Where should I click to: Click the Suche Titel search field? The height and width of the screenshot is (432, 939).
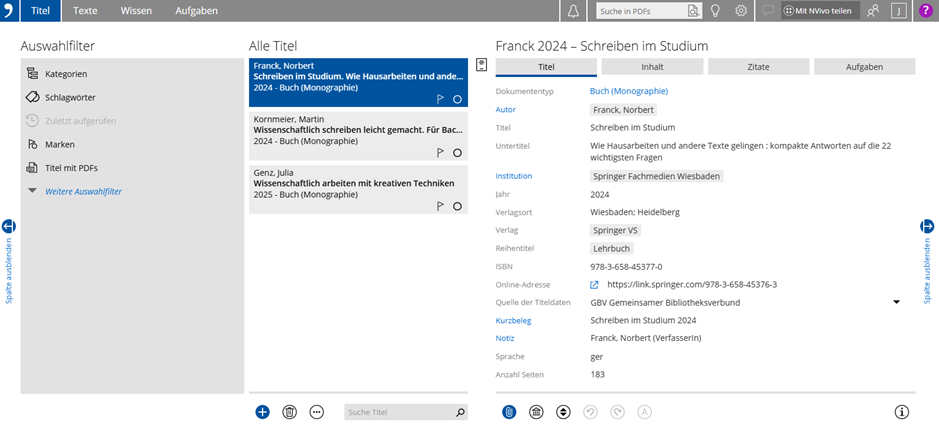398,411
